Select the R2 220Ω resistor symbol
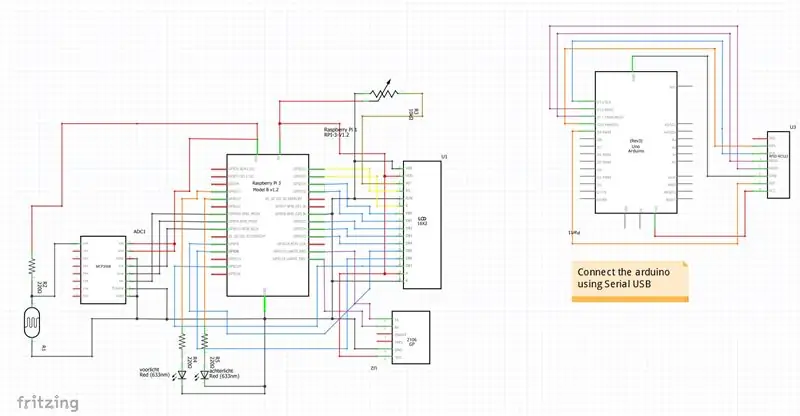The image size is (800, 416). (x=32, y=267)
